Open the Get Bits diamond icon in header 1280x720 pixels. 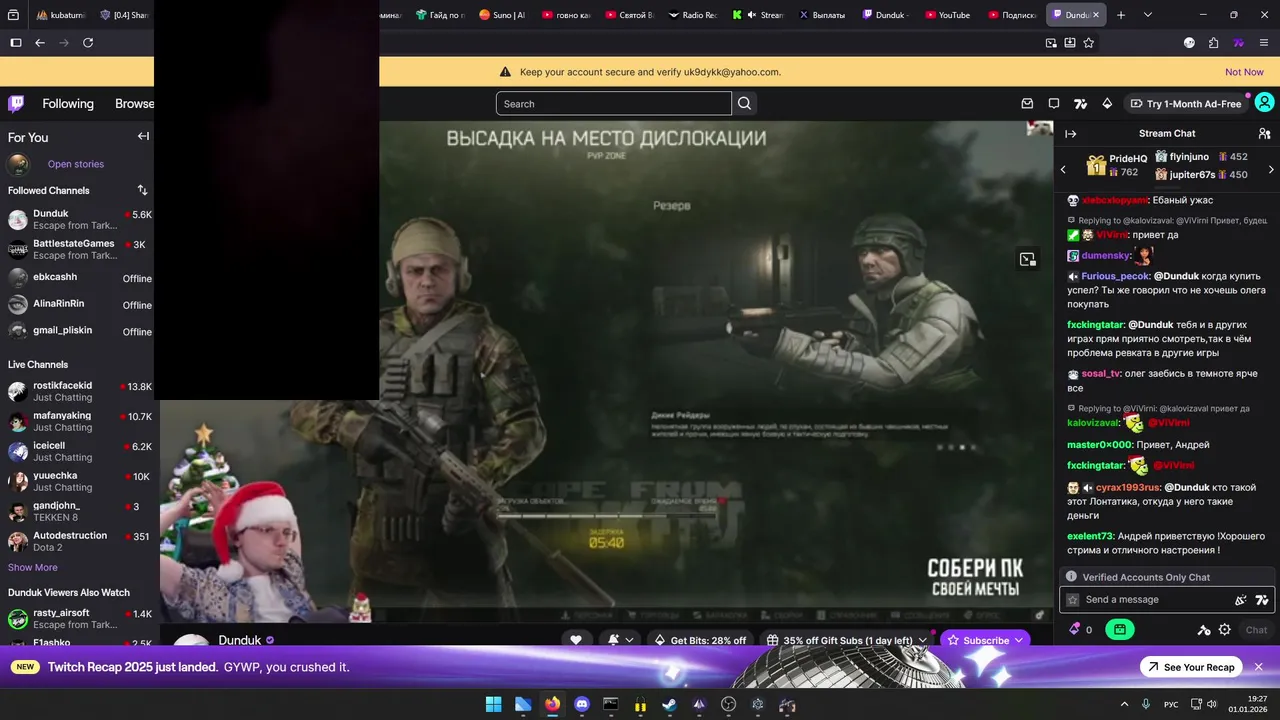point(1107,103)
